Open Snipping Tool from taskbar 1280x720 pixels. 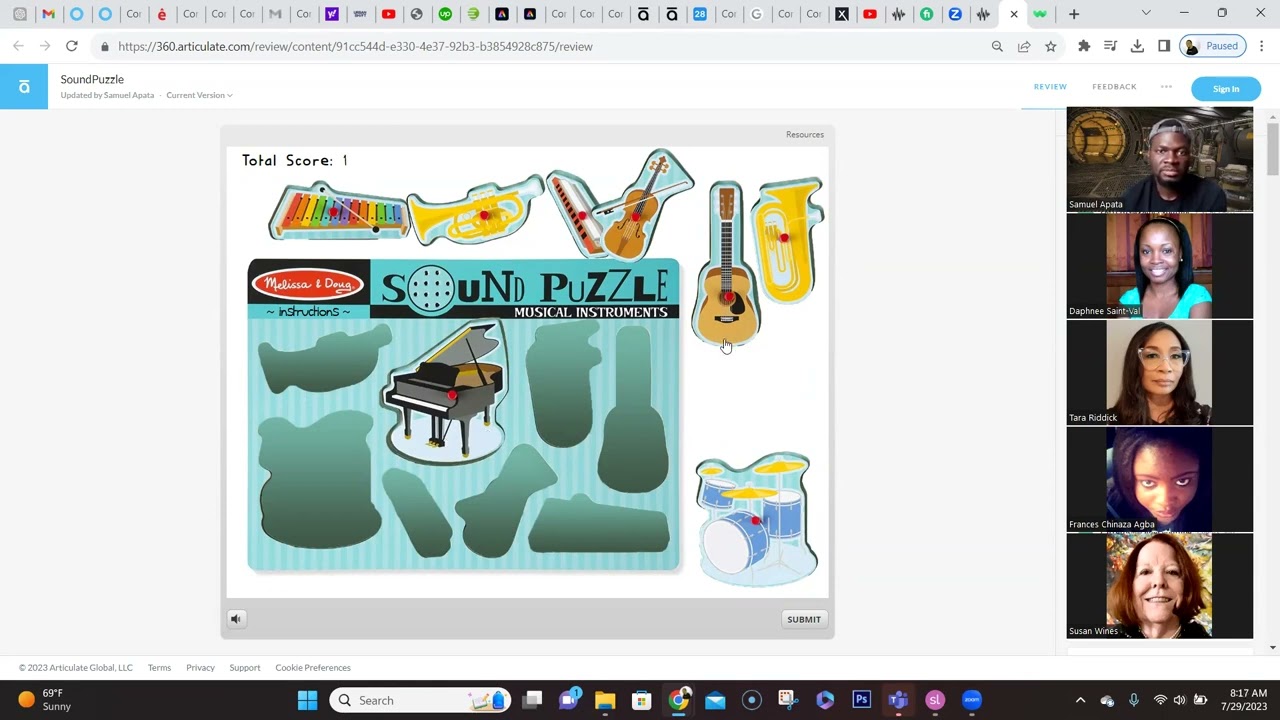(x=788, y=700)
